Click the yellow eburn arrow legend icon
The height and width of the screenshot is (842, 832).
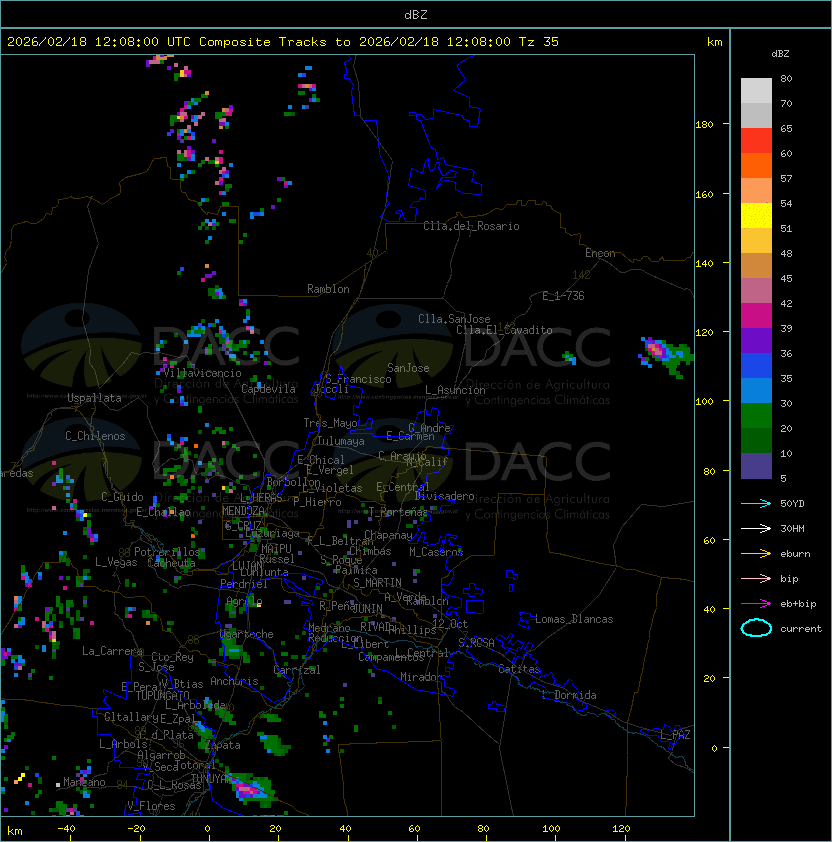coord(756,554)
